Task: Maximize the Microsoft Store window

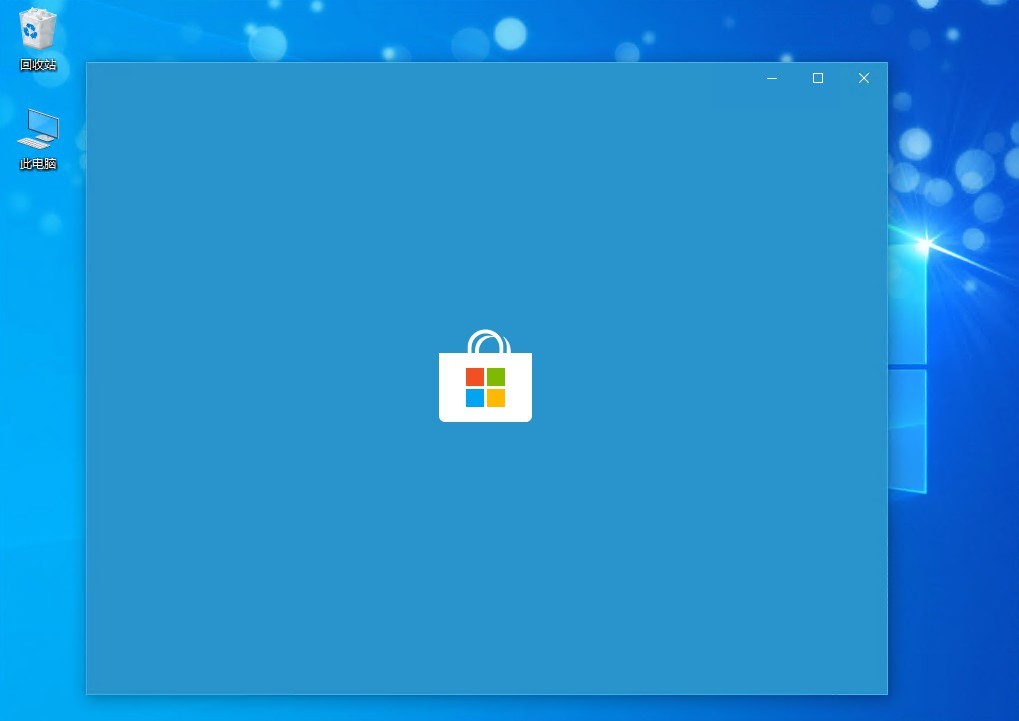Action: 818,78
